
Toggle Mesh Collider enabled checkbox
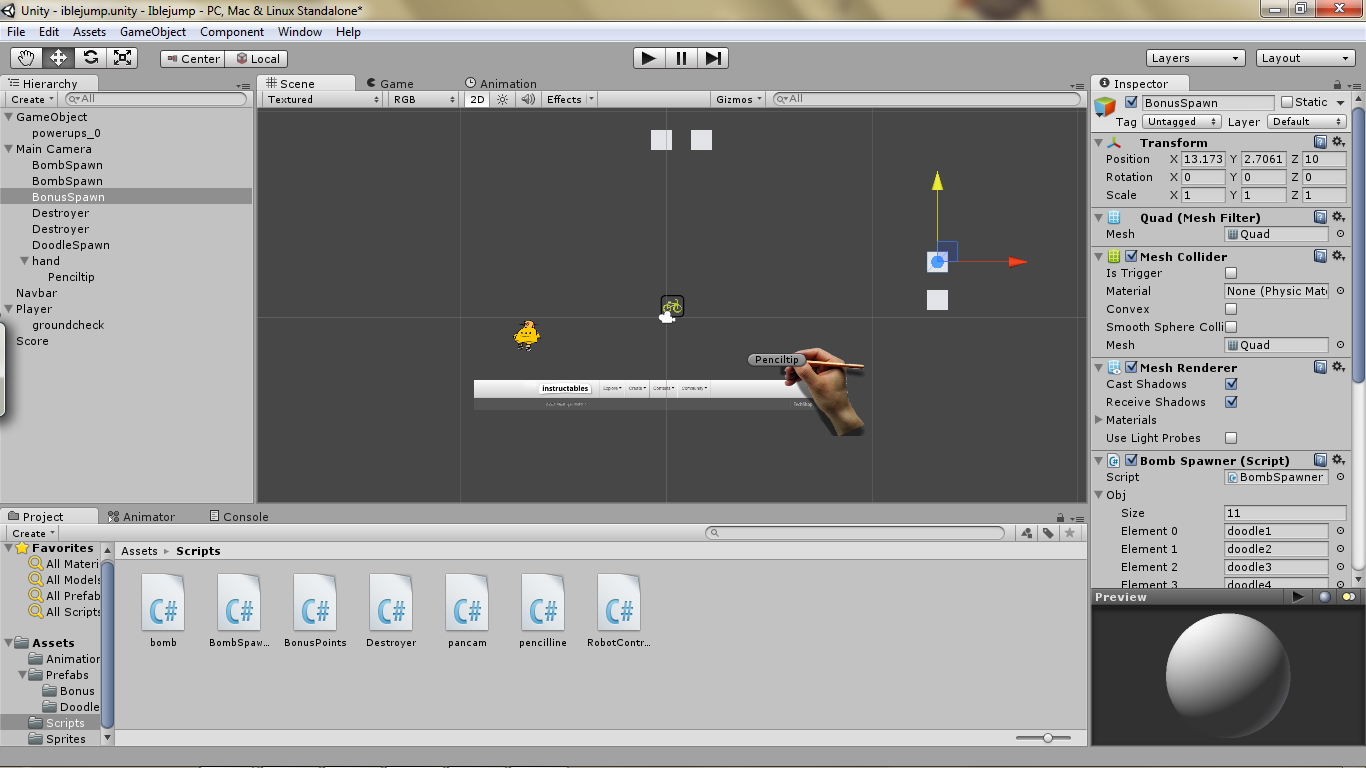(x=1131, y=256)
